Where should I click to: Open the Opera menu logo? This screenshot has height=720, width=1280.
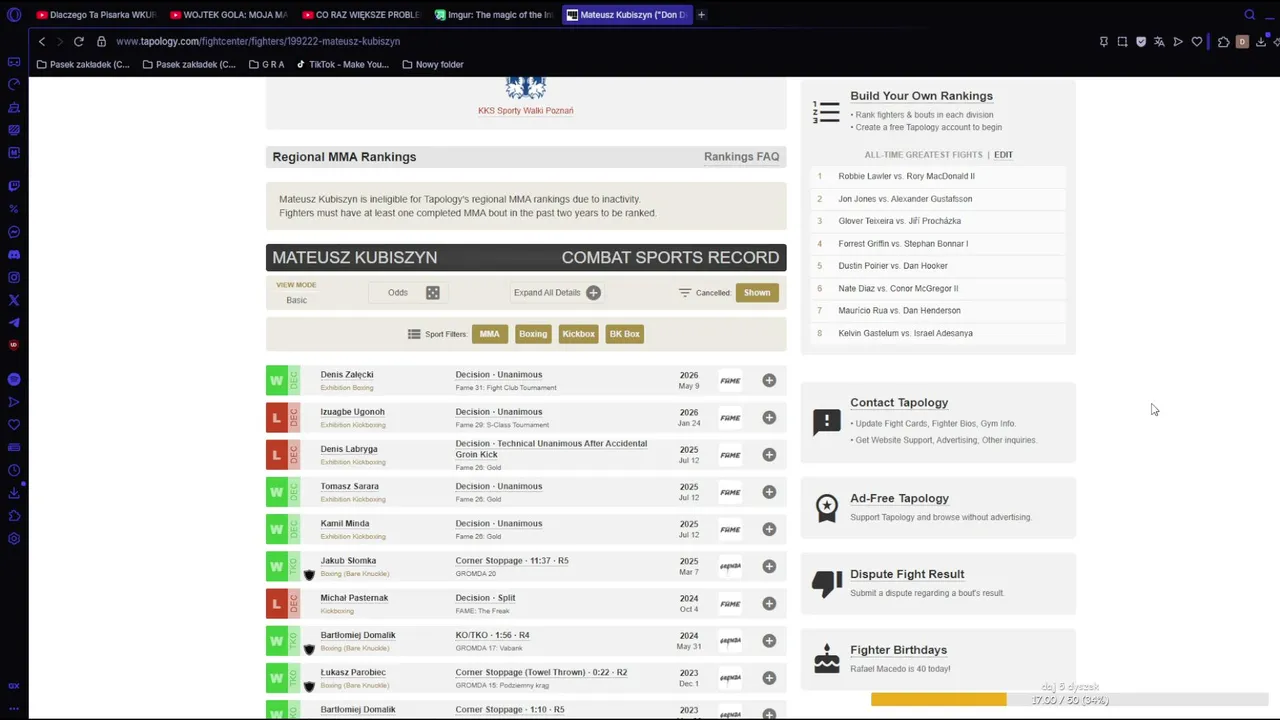tap(14, 15)
